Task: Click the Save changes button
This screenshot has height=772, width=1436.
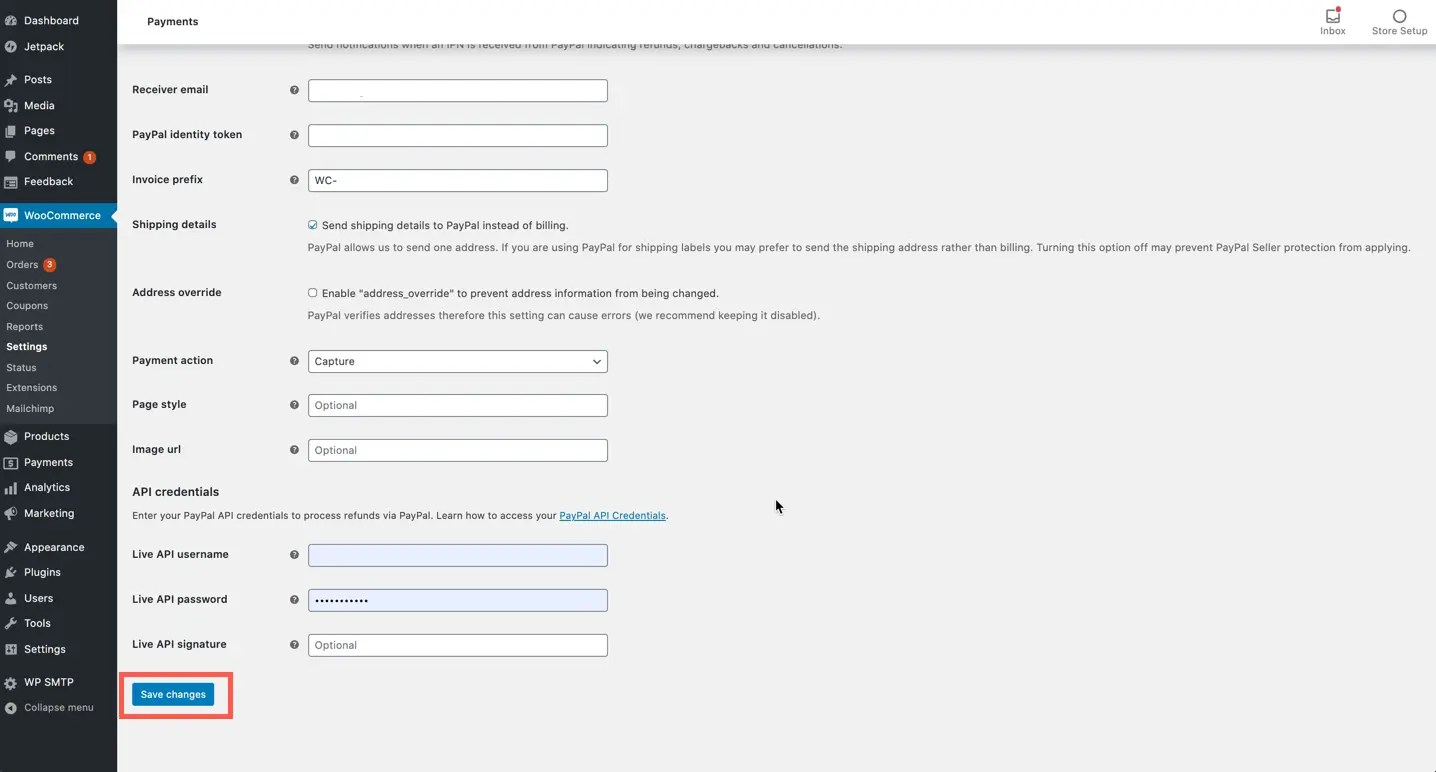Action: [173, 695]
